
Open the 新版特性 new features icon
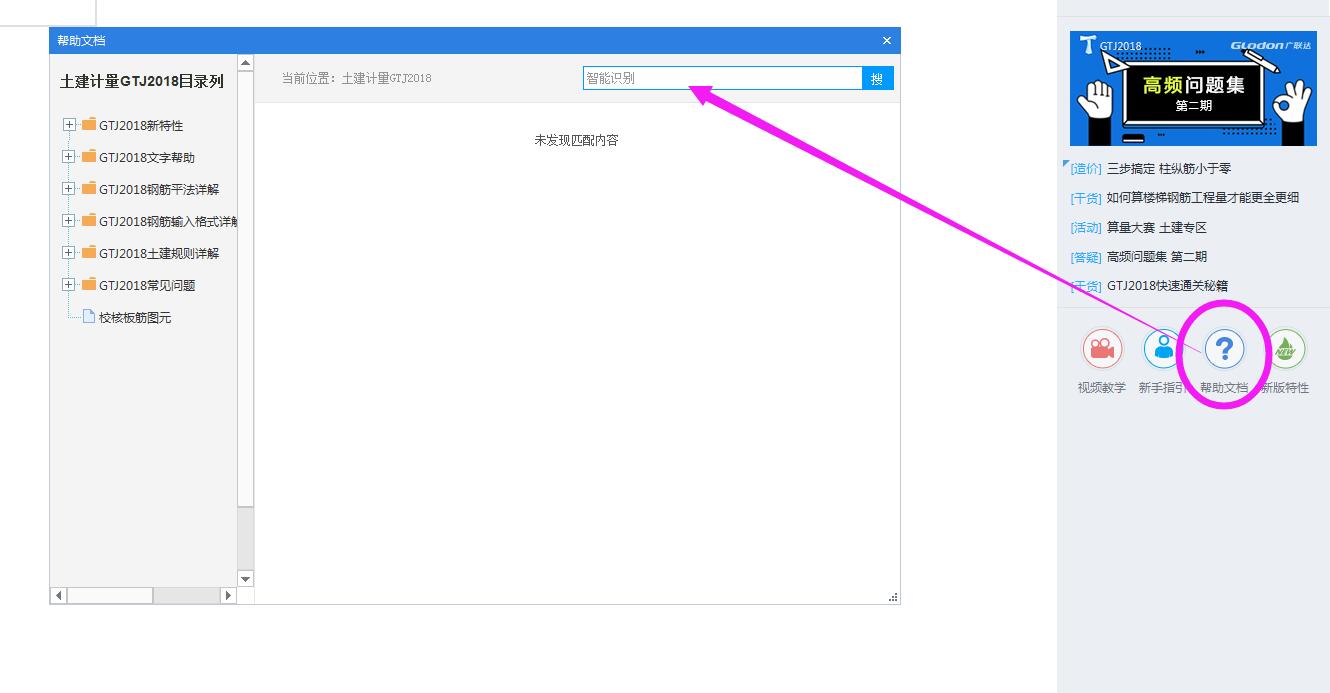1285,349
